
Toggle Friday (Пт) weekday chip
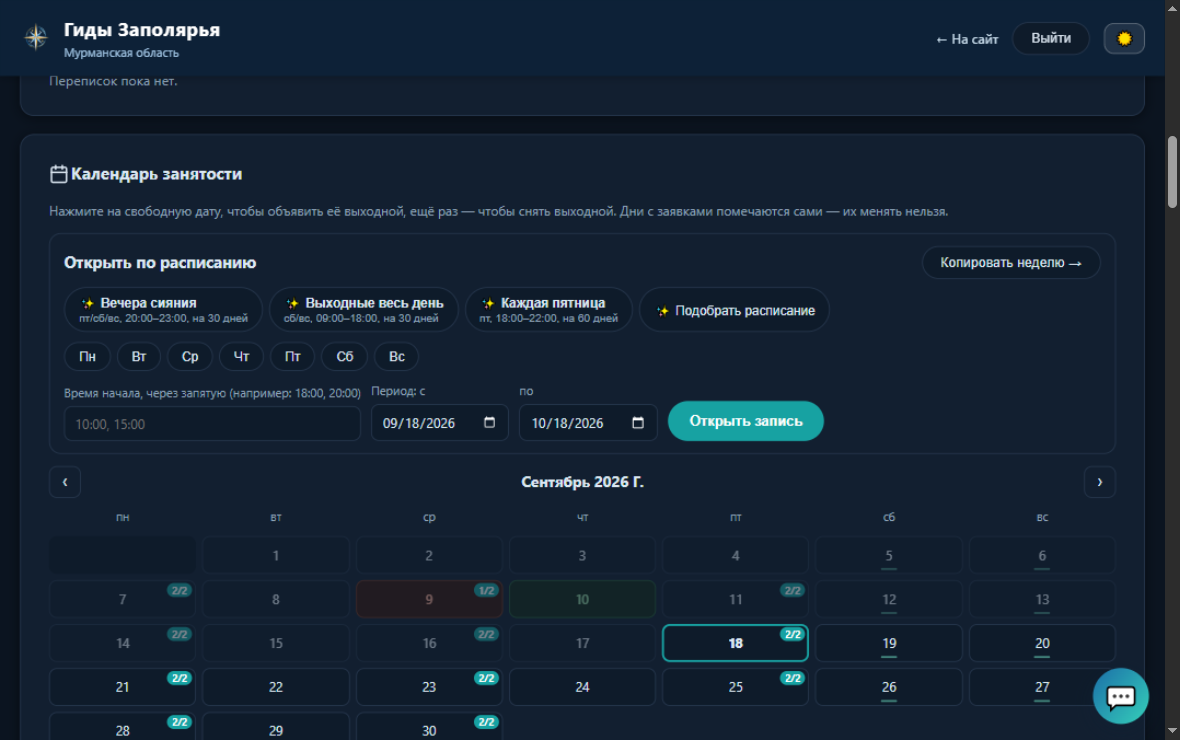pos(292,357)
